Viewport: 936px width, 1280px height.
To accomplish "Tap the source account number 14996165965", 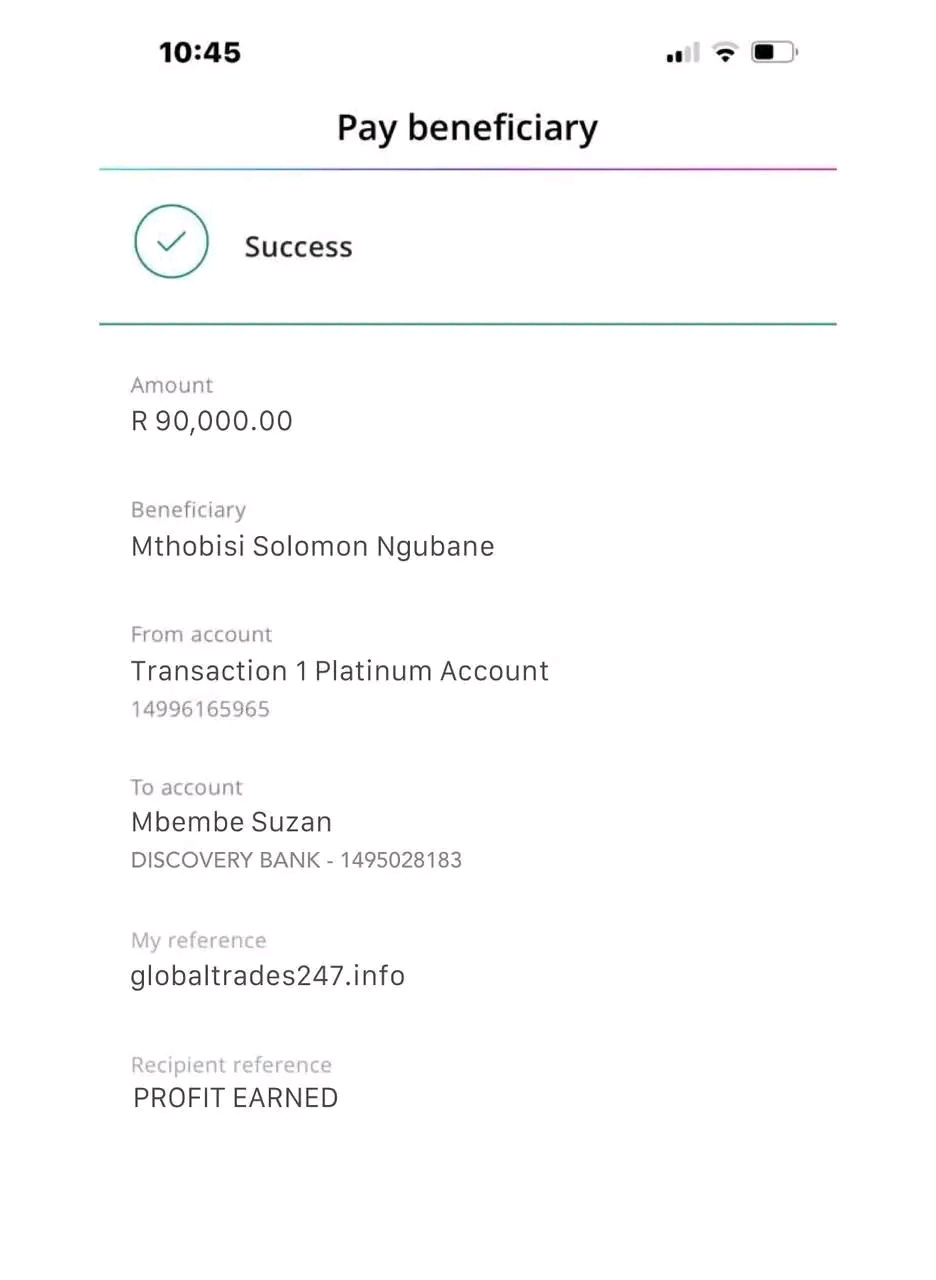I will tap(200, 709).
